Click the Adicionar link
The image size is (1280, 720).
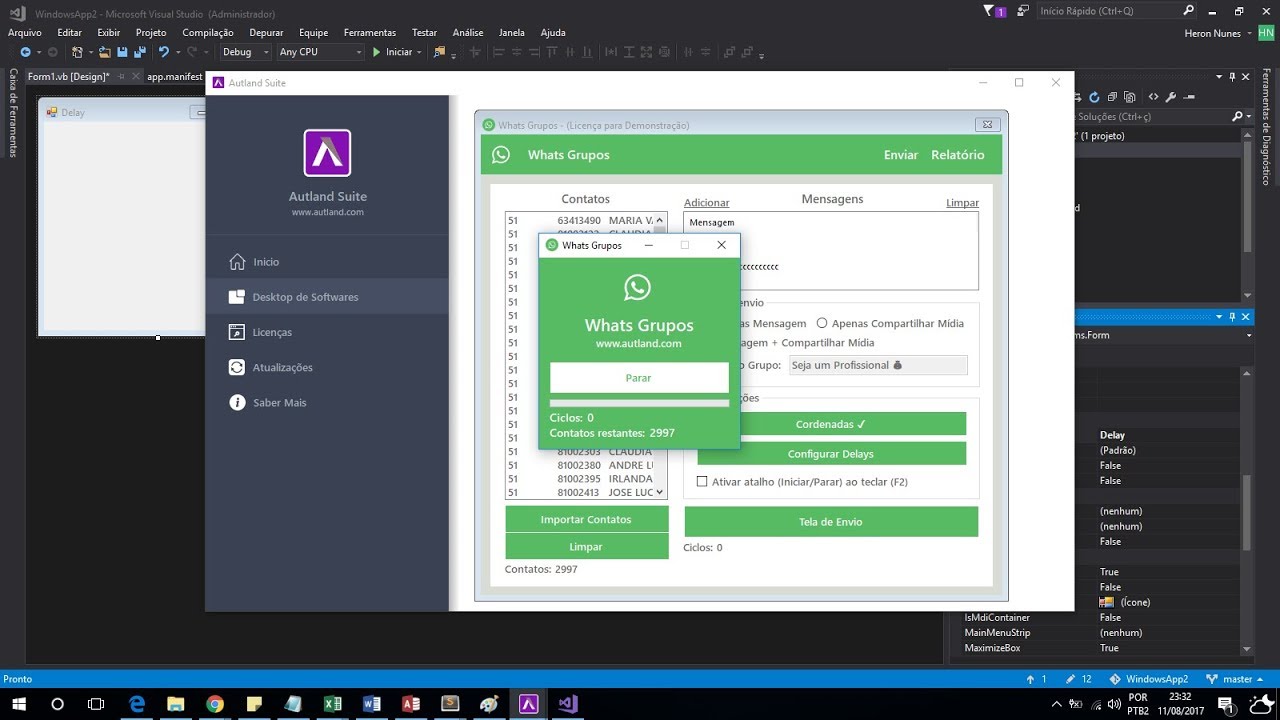(707, 203)
